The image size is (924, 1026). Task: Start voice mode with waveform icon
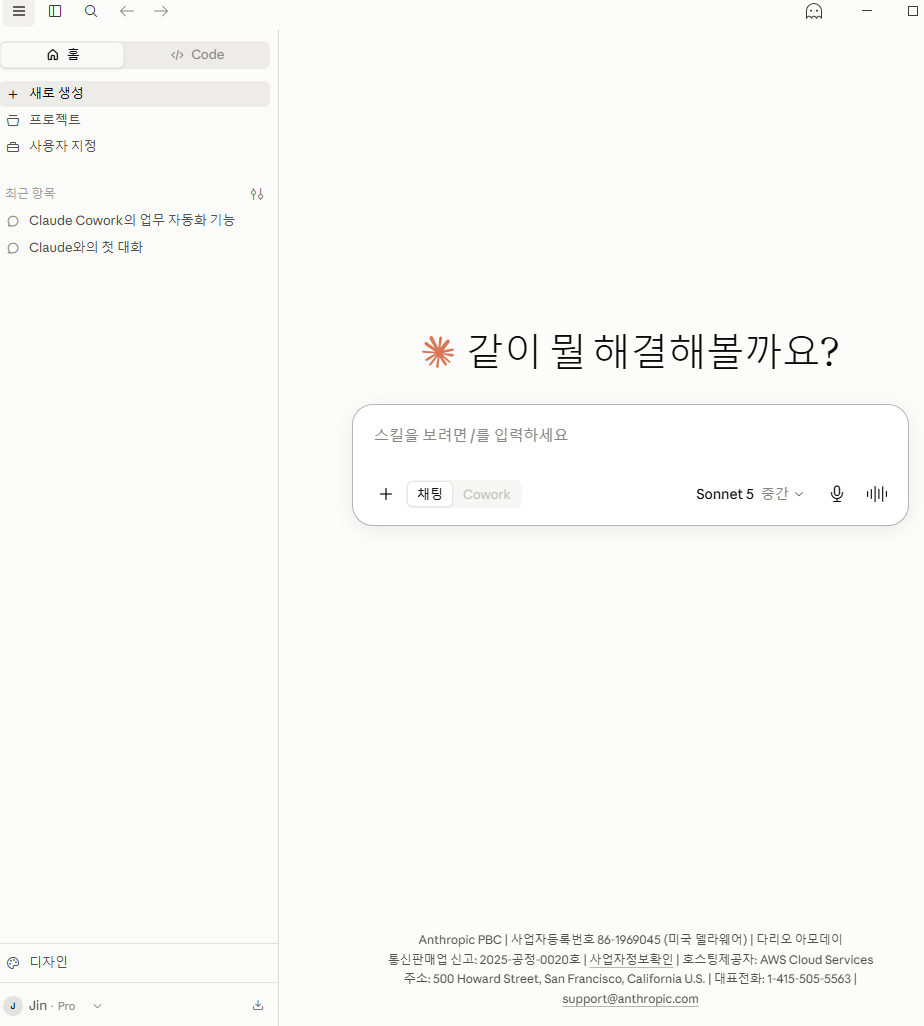pos(876,494)
